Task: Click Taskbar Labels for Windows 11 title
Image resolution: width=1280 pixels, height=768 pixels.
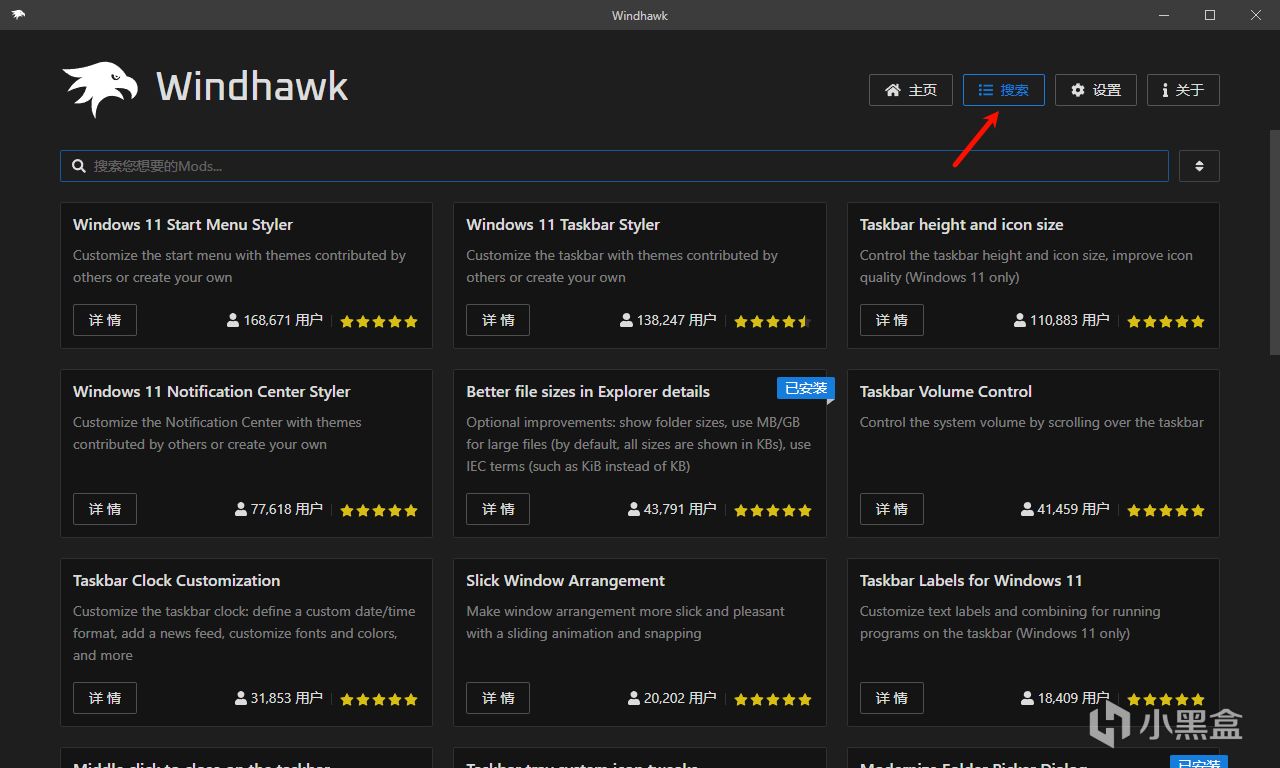Action: click(x=971, y=581)
